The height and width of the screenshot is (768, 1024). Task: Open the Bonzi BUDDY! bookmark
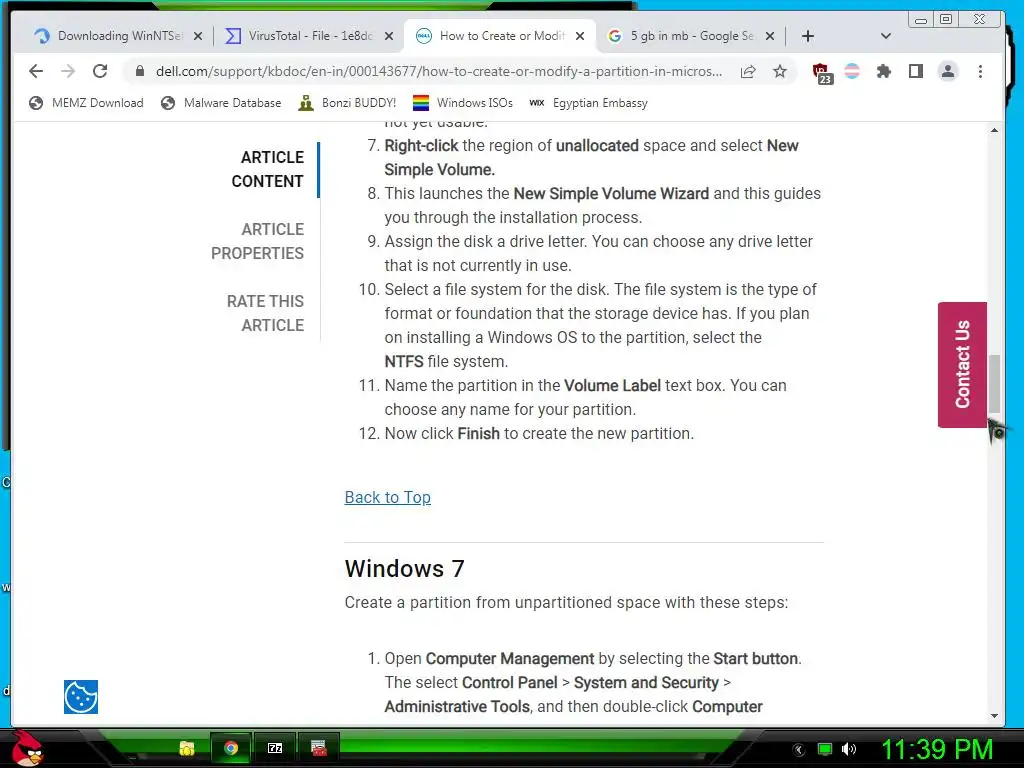coord(347,103)
